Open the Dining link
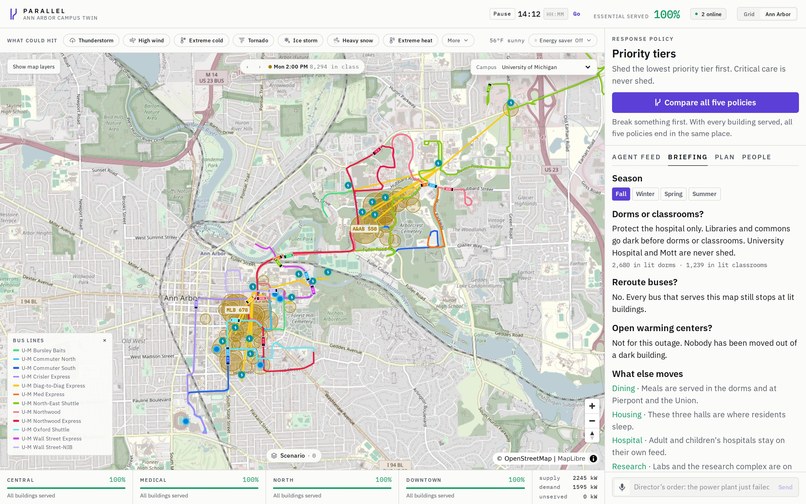Image resolution: width=806 pixels, height=504 pixels. (624, 388)
